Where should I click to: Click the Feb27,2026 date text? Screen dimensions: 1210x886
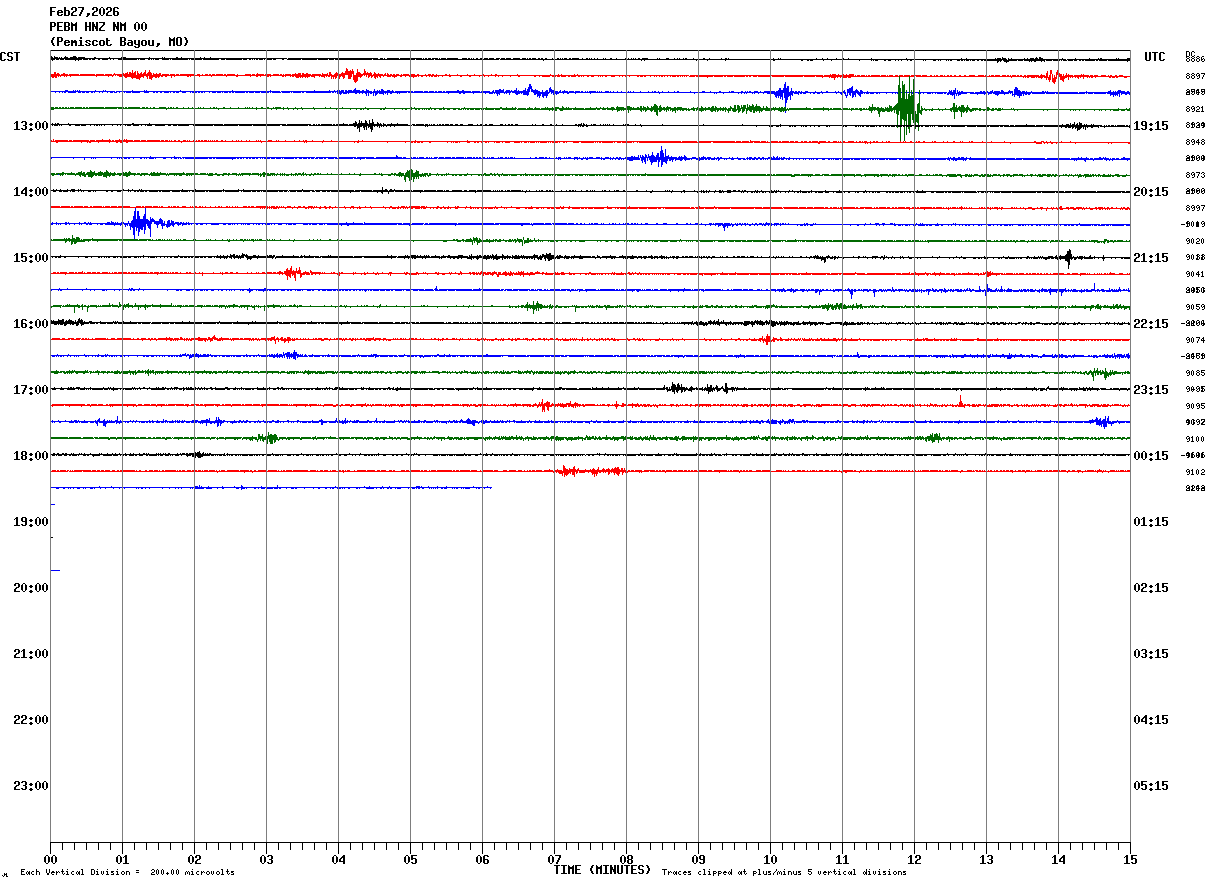pos(84,12)
